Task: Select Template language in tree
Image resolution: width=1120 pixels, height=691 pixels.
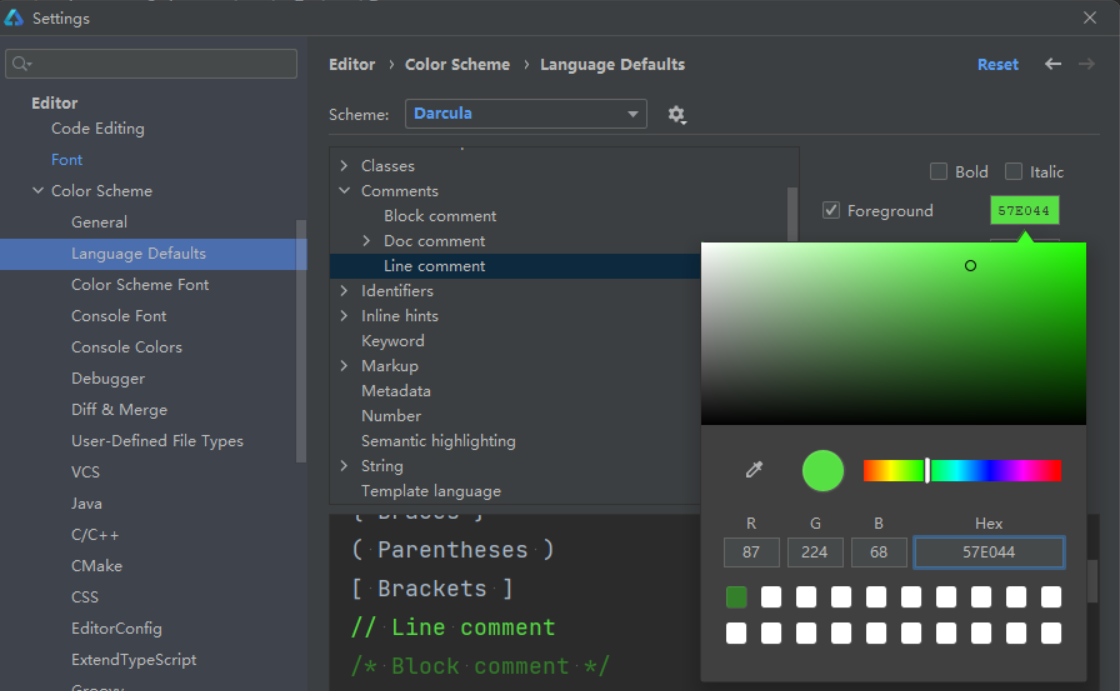Action: point(431,491)
